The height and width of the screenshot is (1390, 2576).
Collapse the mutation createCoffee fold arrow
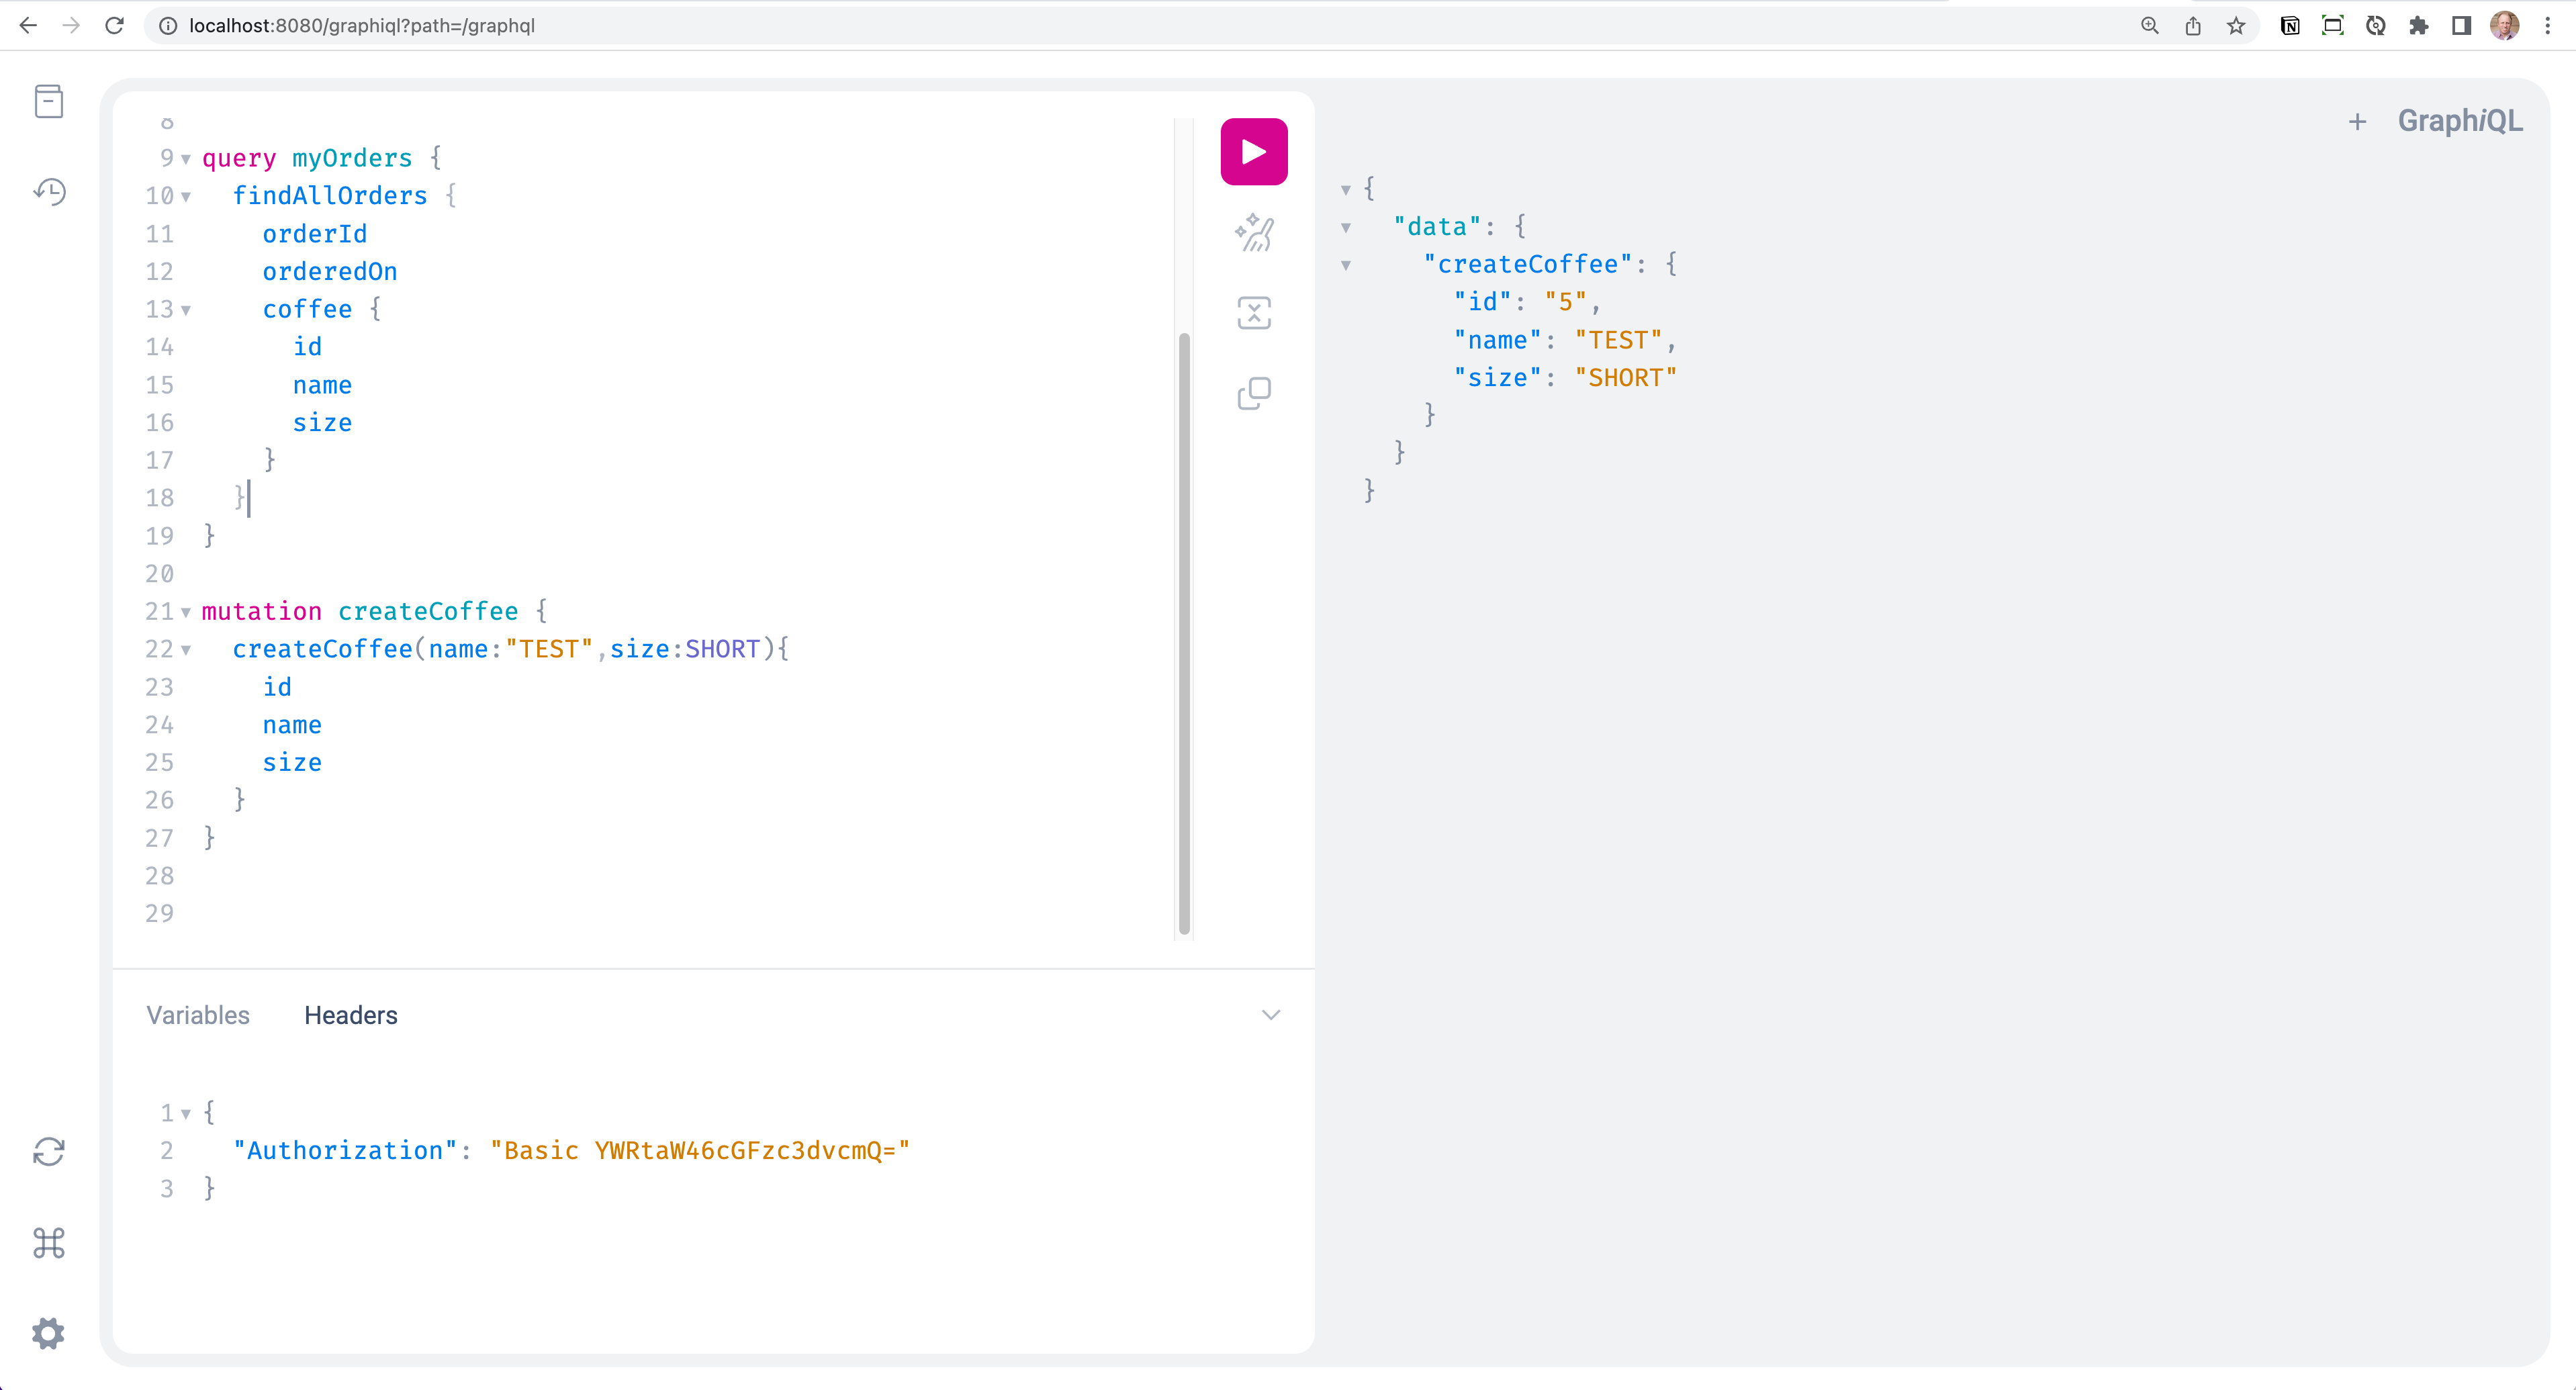tap(186, 612)
